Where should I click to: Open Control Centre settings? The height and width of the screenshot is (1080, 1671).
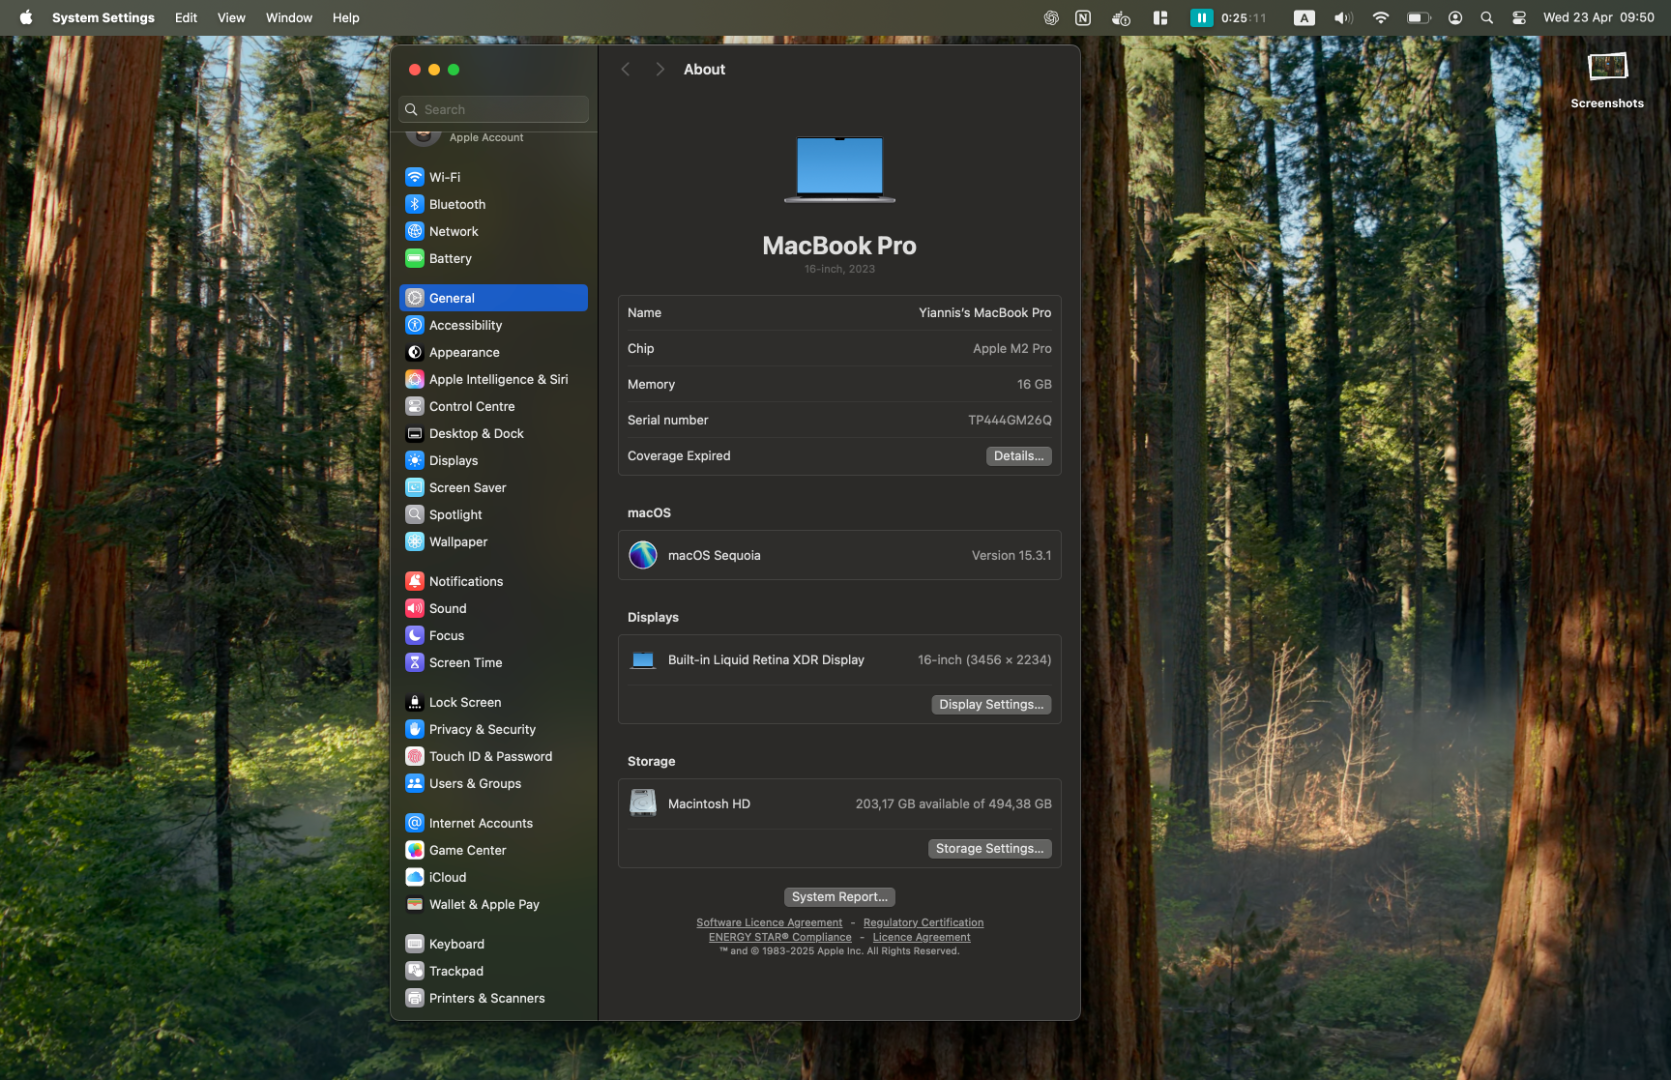click(493, 406)
